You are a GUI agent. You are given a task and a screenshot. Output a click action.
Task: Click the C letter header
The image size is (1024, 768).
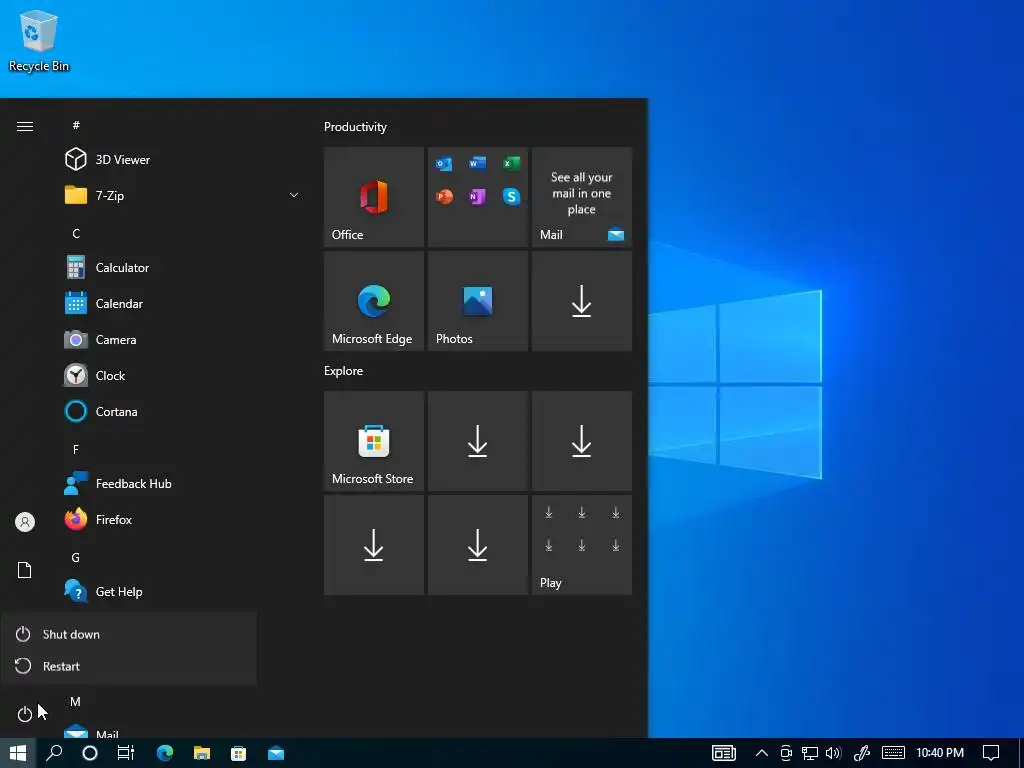(76, 233)
